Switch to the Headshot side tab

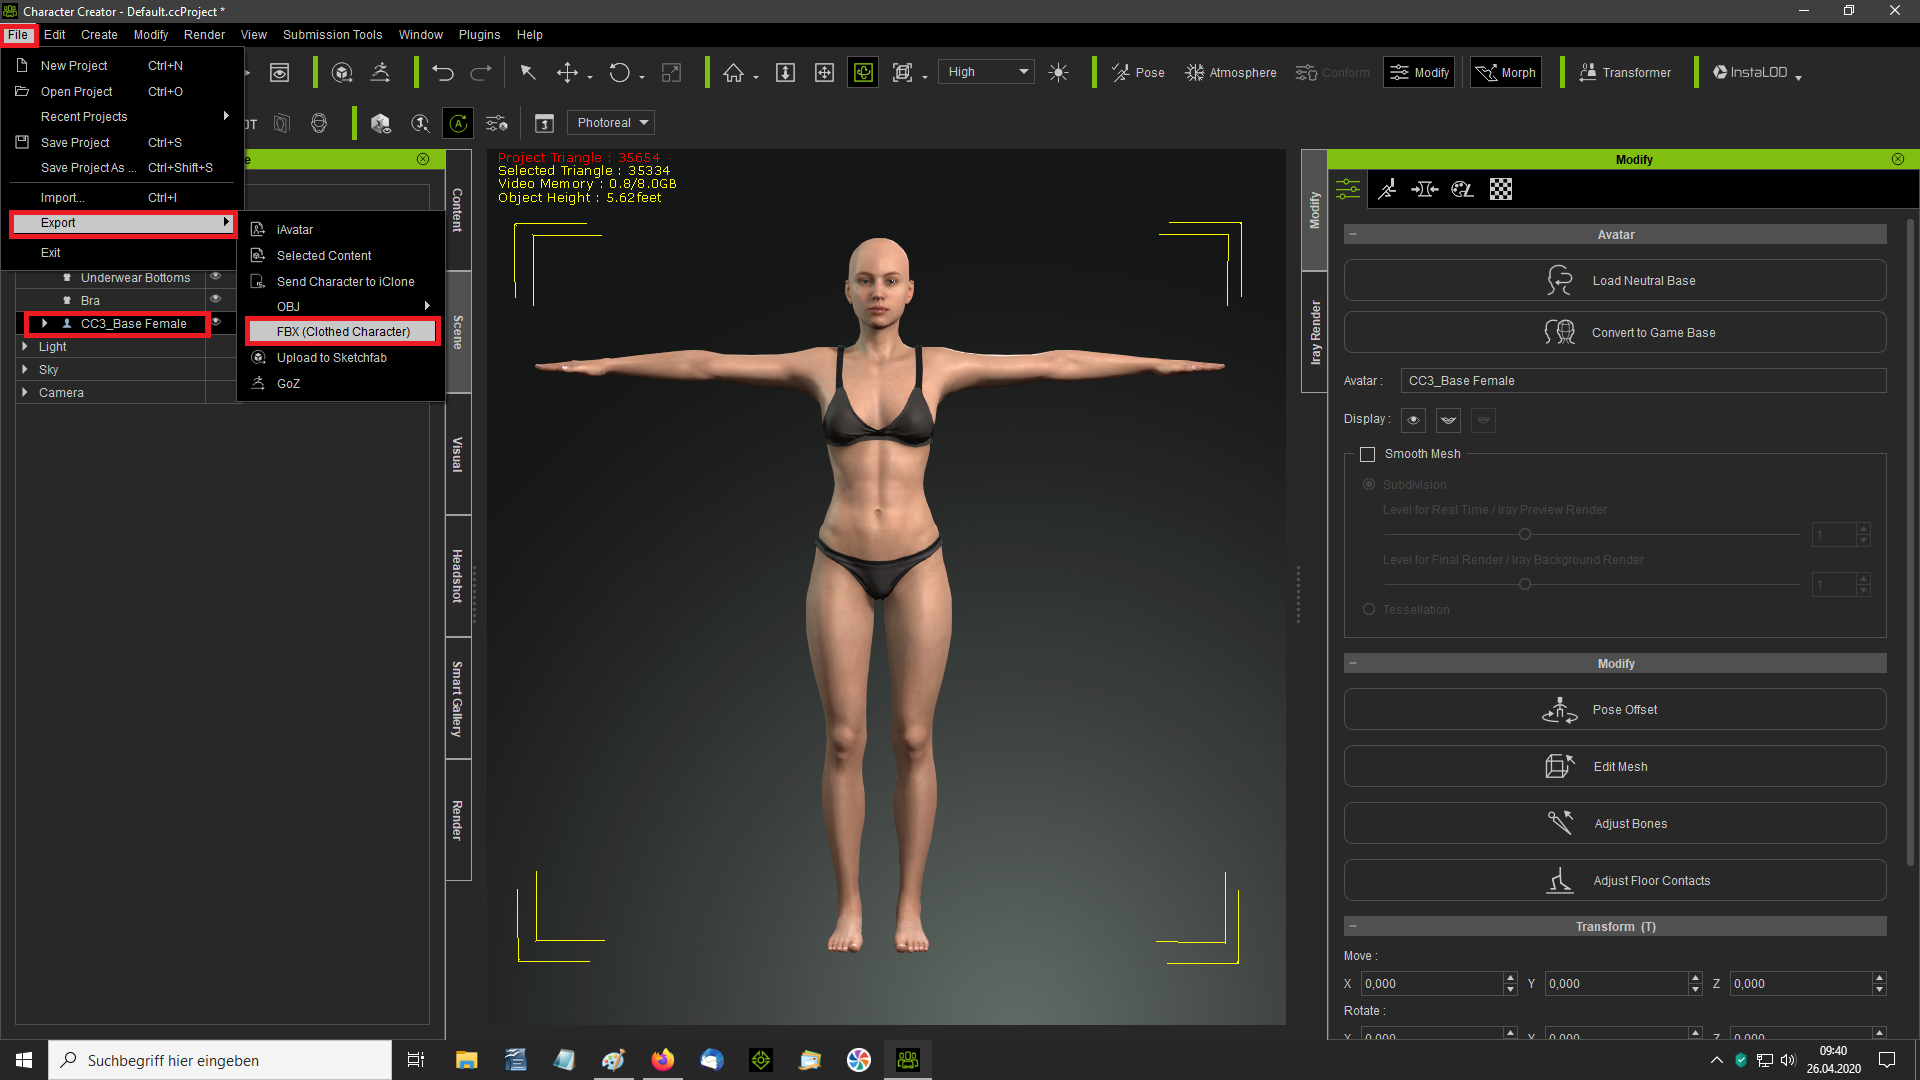click(458, 576)
